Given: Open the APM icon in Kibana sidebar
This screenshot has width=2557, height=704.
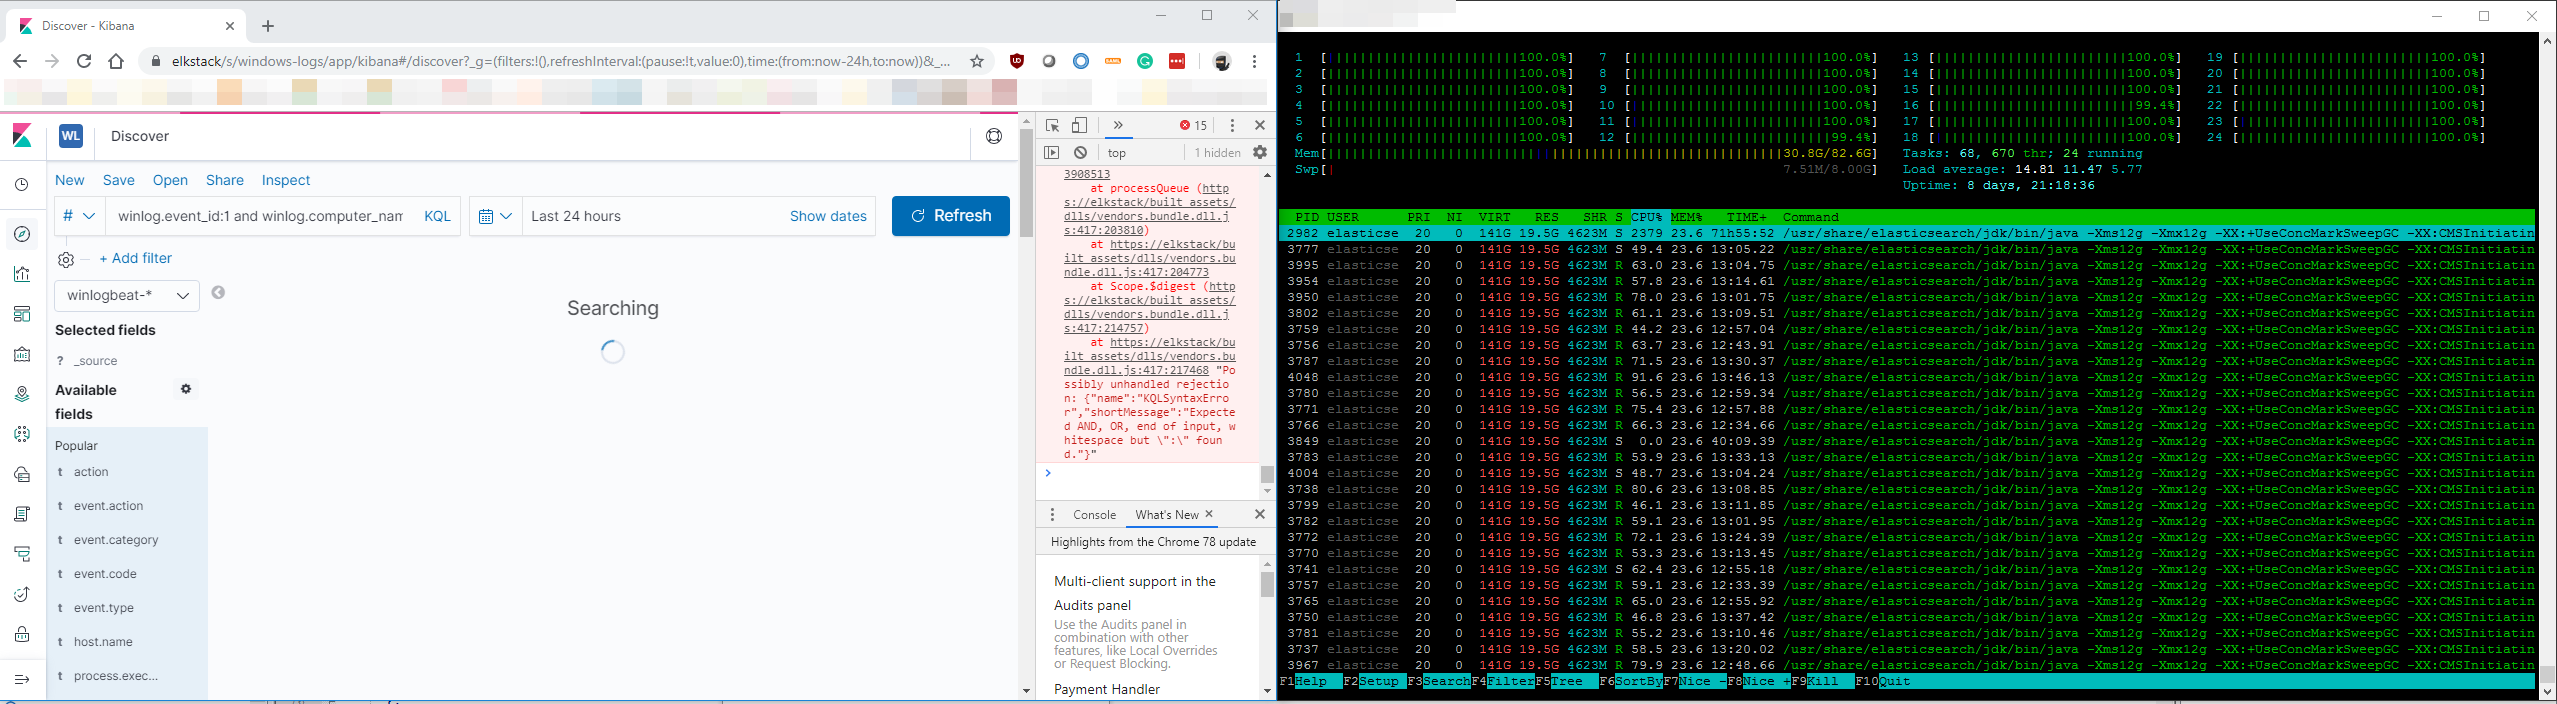Looking at the screenshot, I should click(x=22, y=554).
